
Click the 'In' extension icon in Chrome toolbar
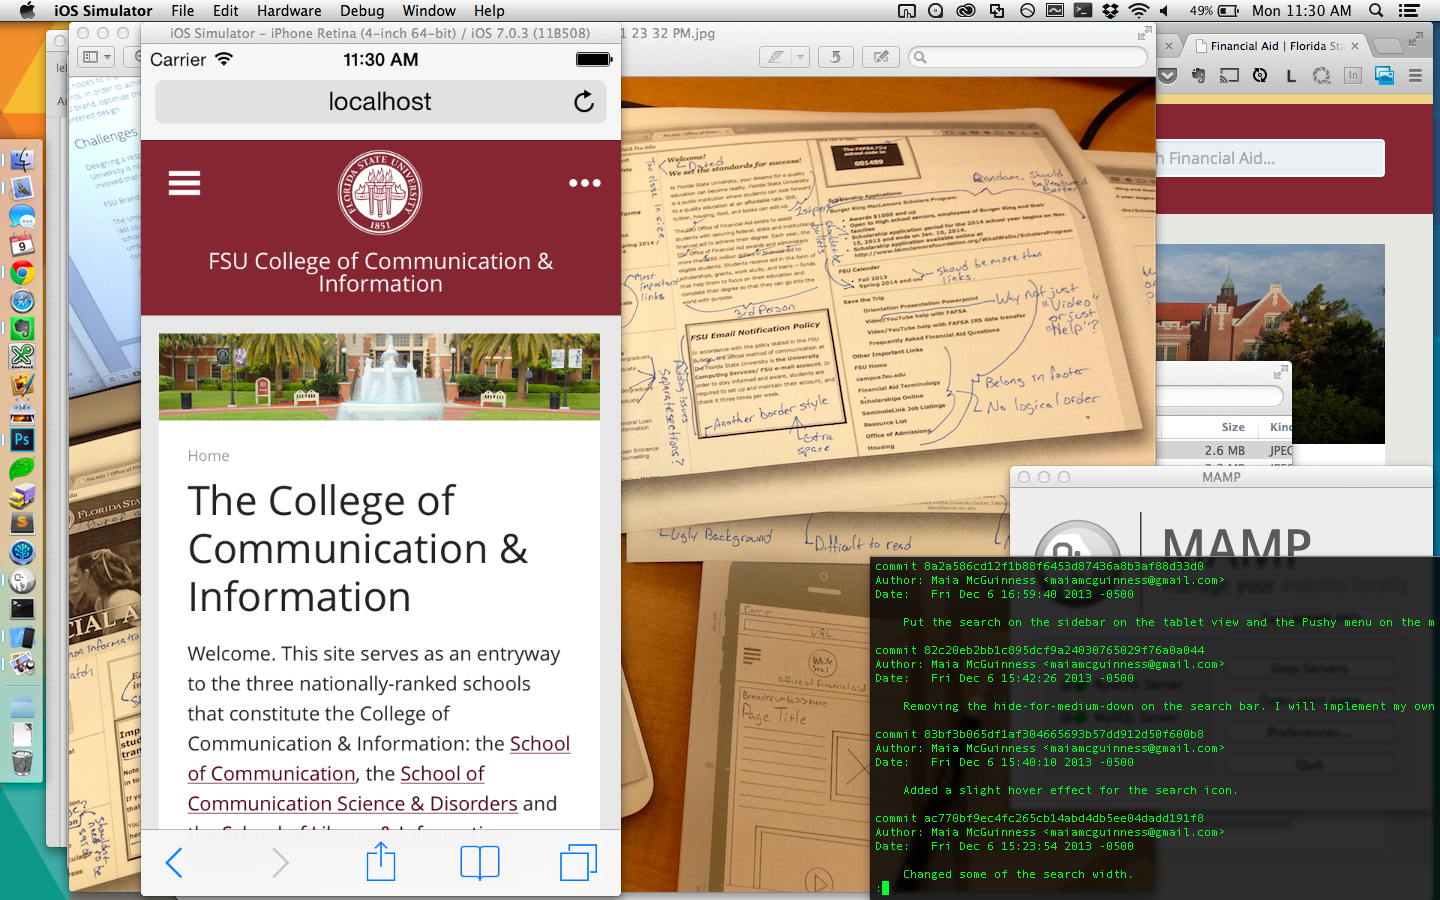pos(1353,75)
